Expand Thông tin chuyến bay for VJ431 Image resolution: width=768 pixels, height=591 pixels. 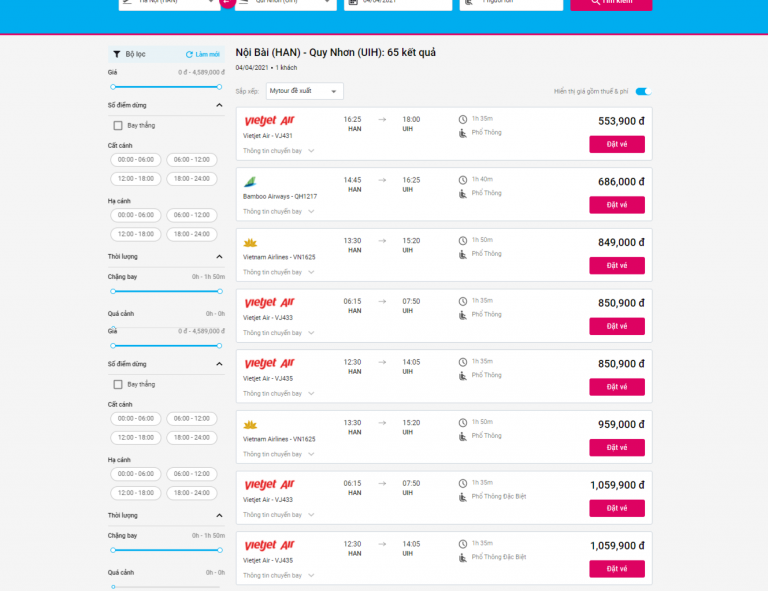pyautogui.click(x=278, y=151)
